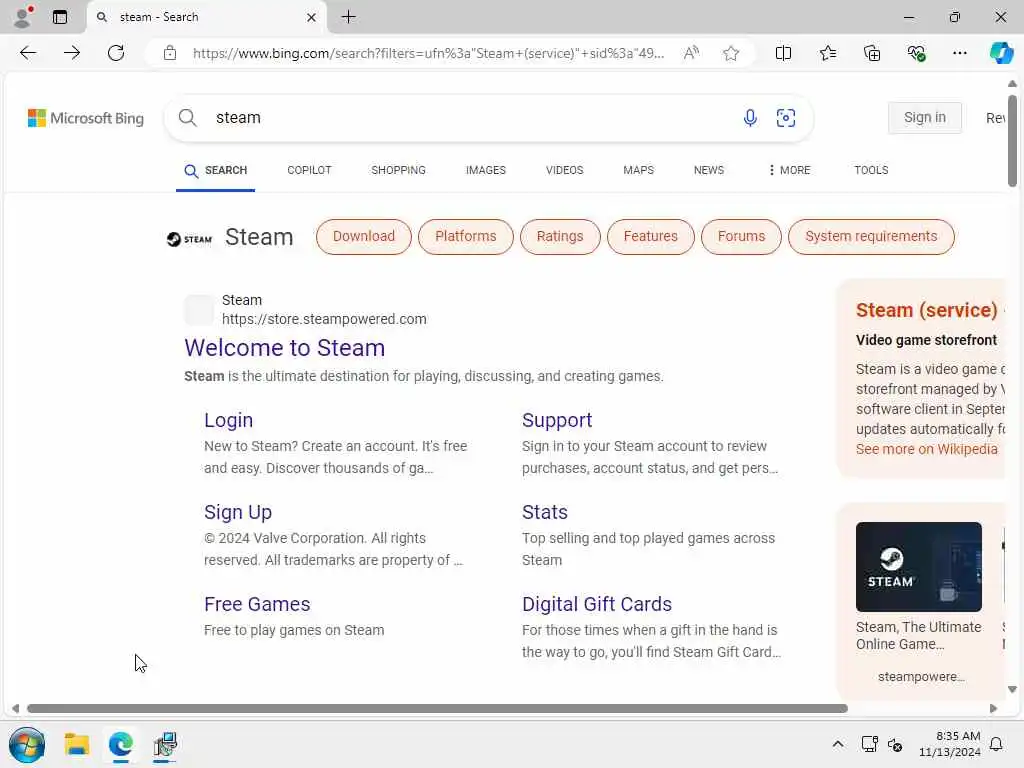The width and height of the screenshot is (1024, 768).
Task: Click the Edge icon in the taskbar
Action: point(121,744)
